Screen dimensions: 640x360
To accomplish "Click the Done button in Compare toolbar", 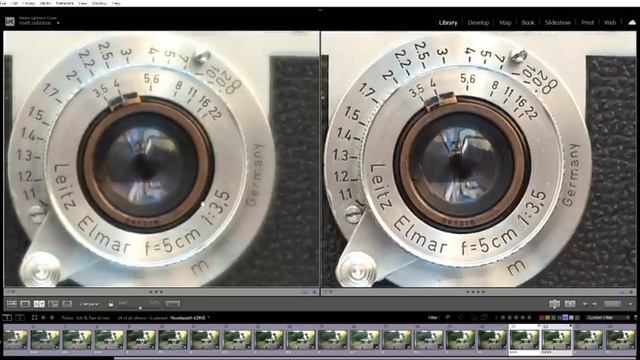I will tap(612, 304).
